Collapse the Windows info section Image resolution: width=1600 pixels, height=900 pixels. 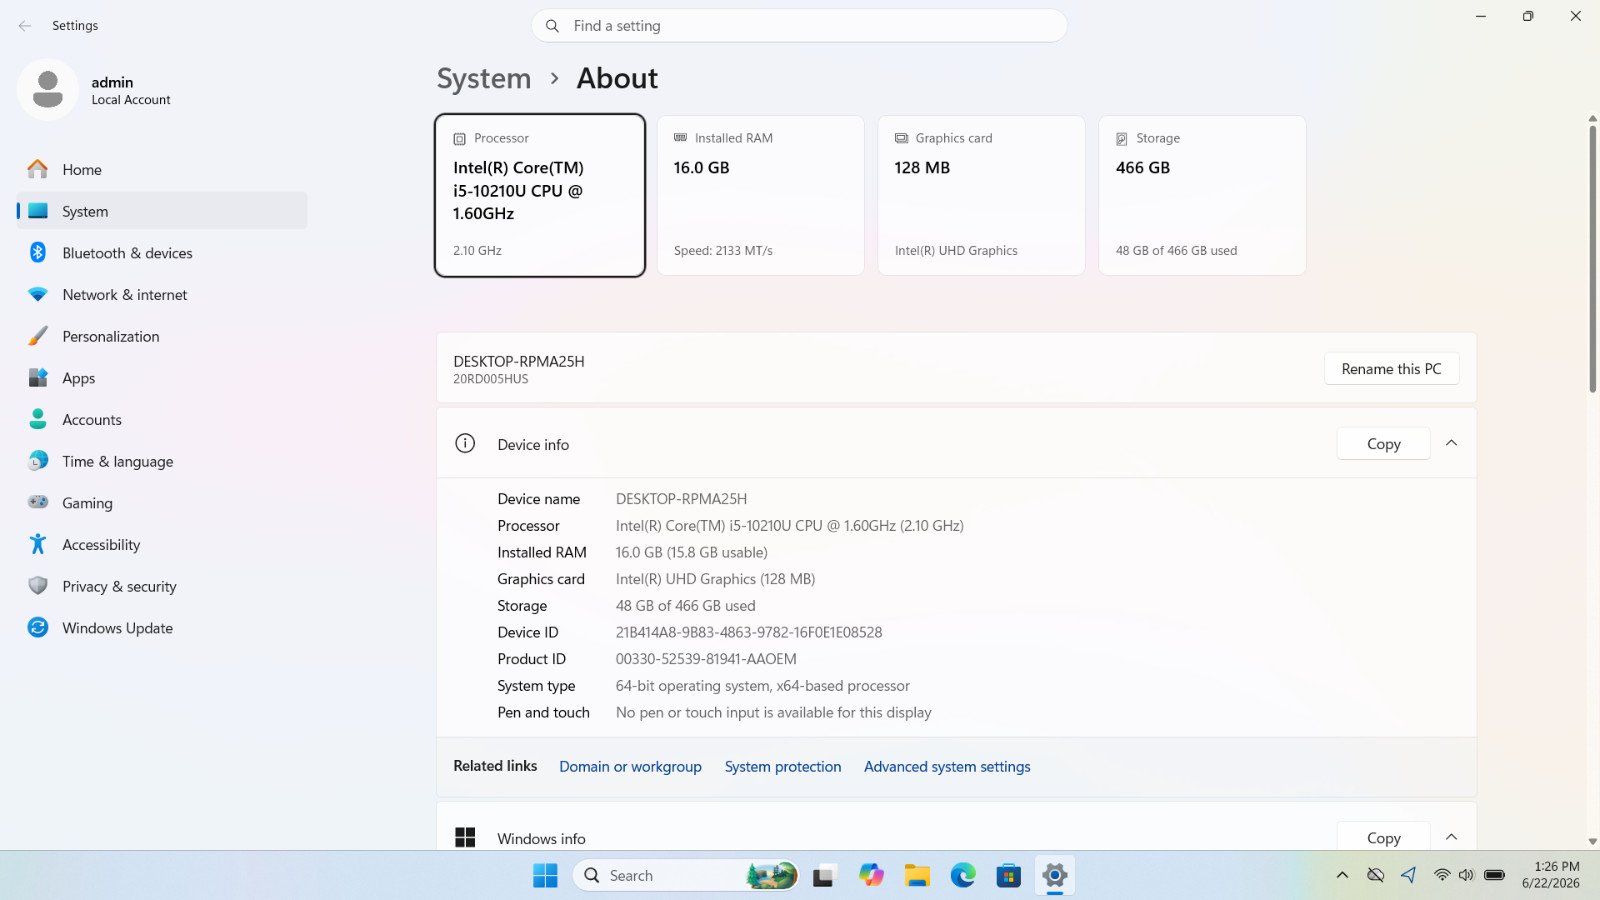tap(1451, 837)
